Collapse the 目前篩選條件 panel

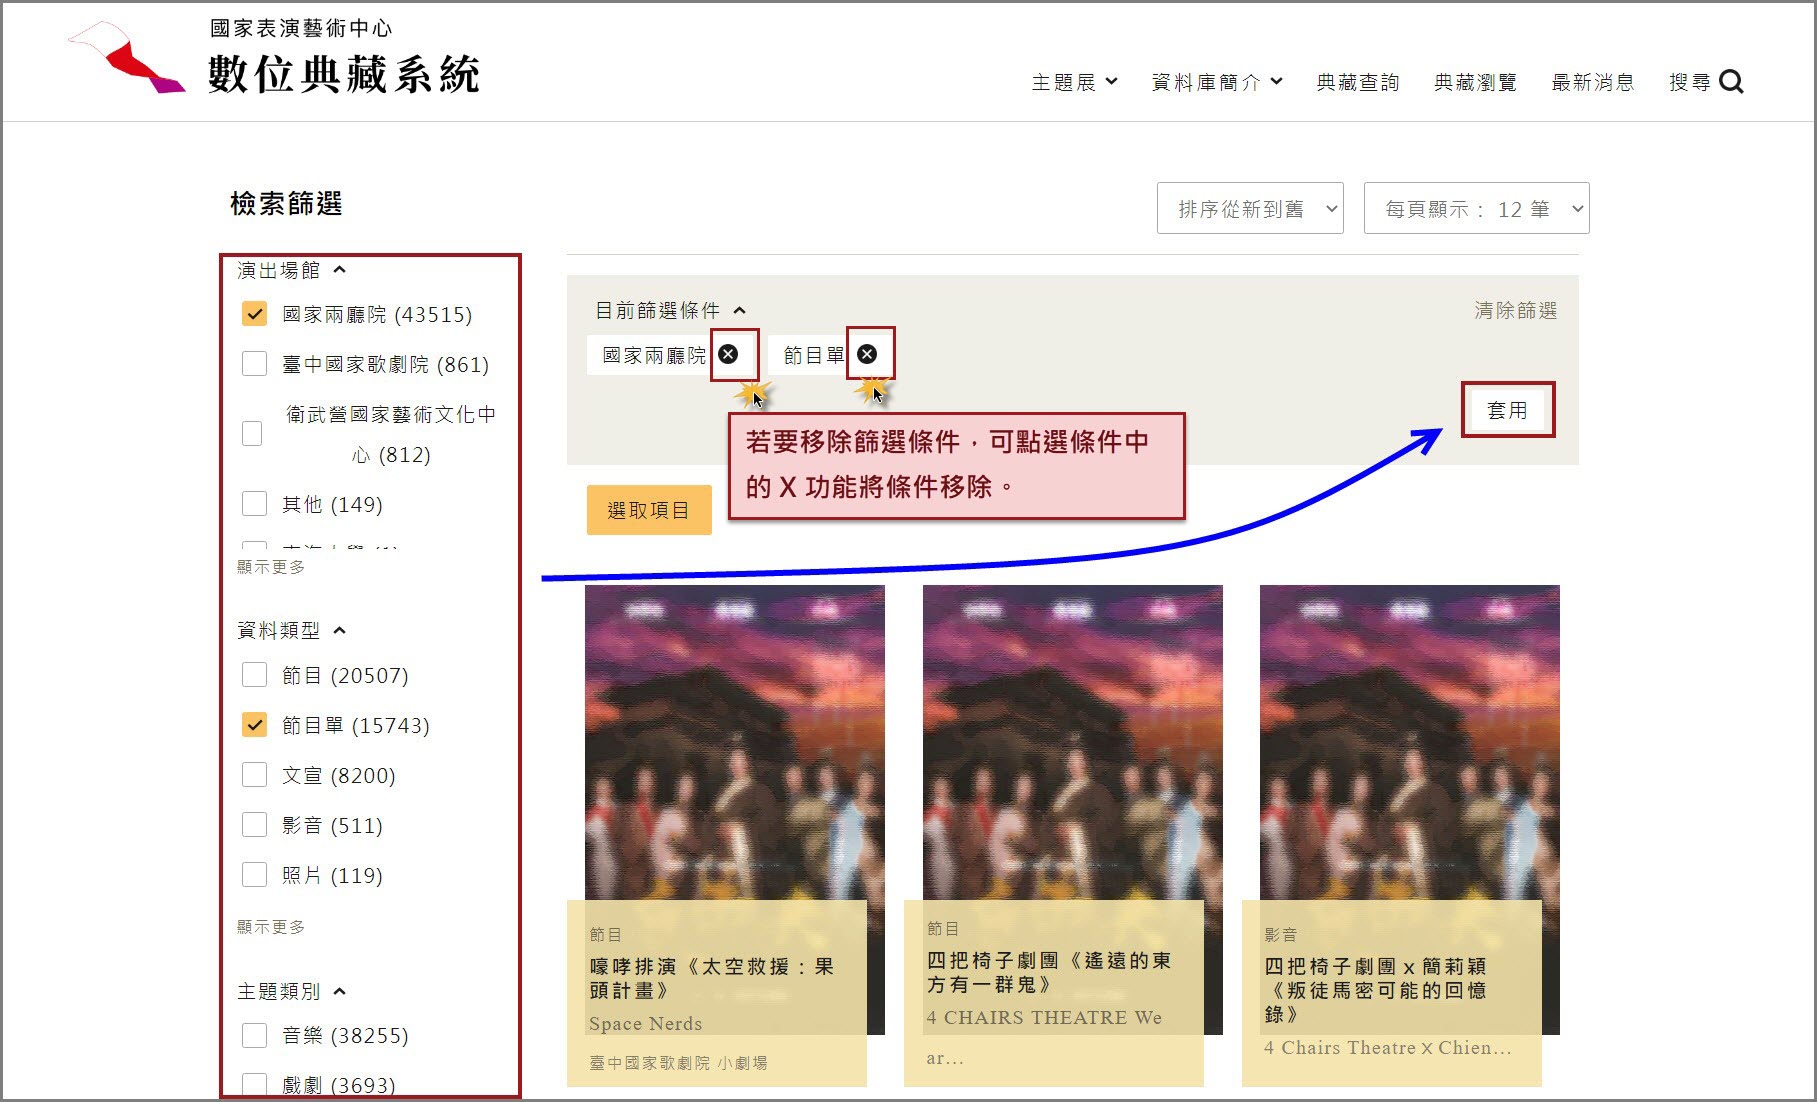pyautogui.click(x=739, y=309)
